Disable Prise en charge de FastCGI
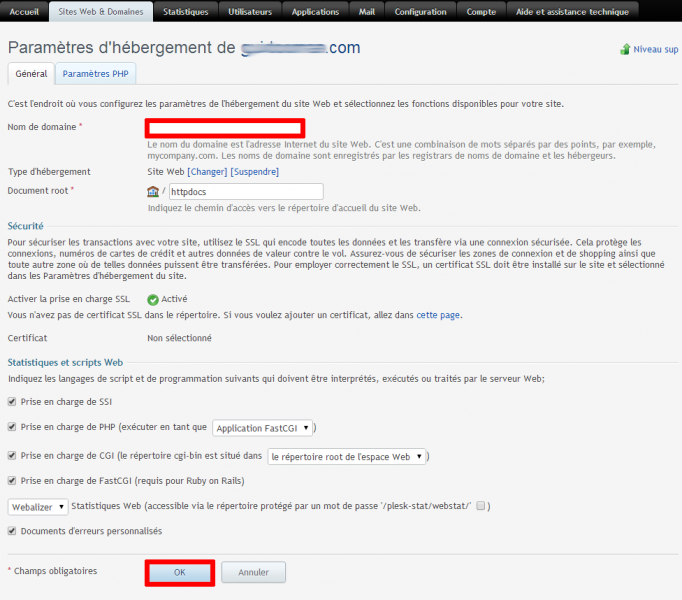682x600 pixels. coord(12,481)
